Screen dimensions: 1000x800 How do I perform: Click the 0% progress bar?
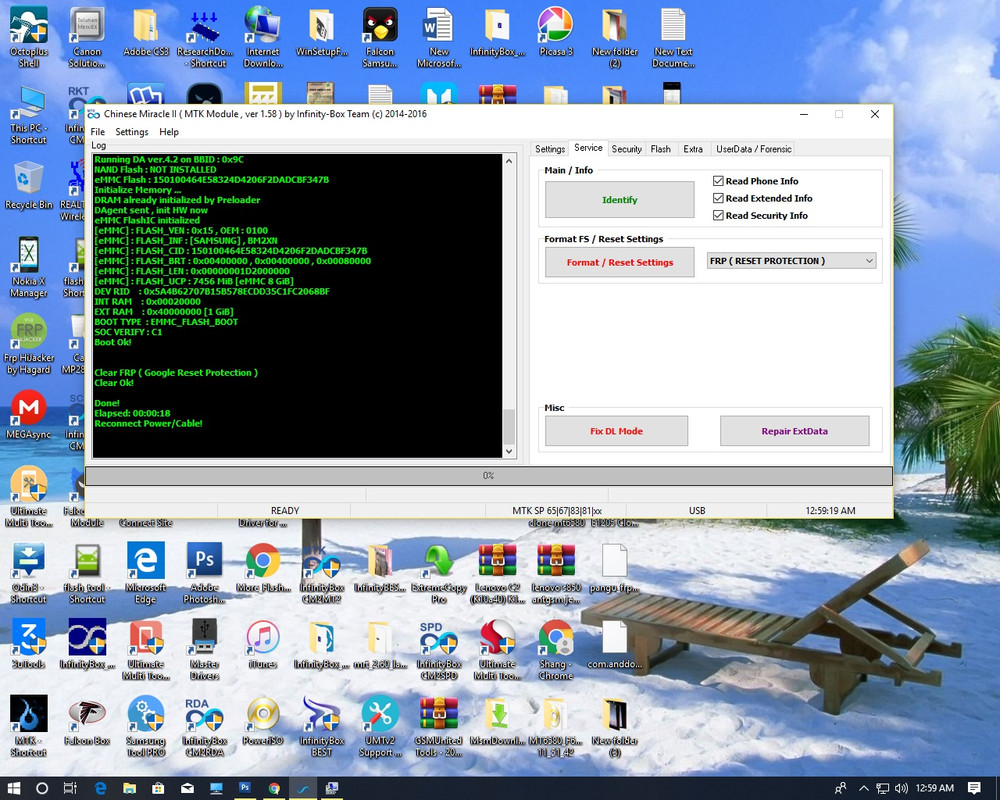[489, 475]
